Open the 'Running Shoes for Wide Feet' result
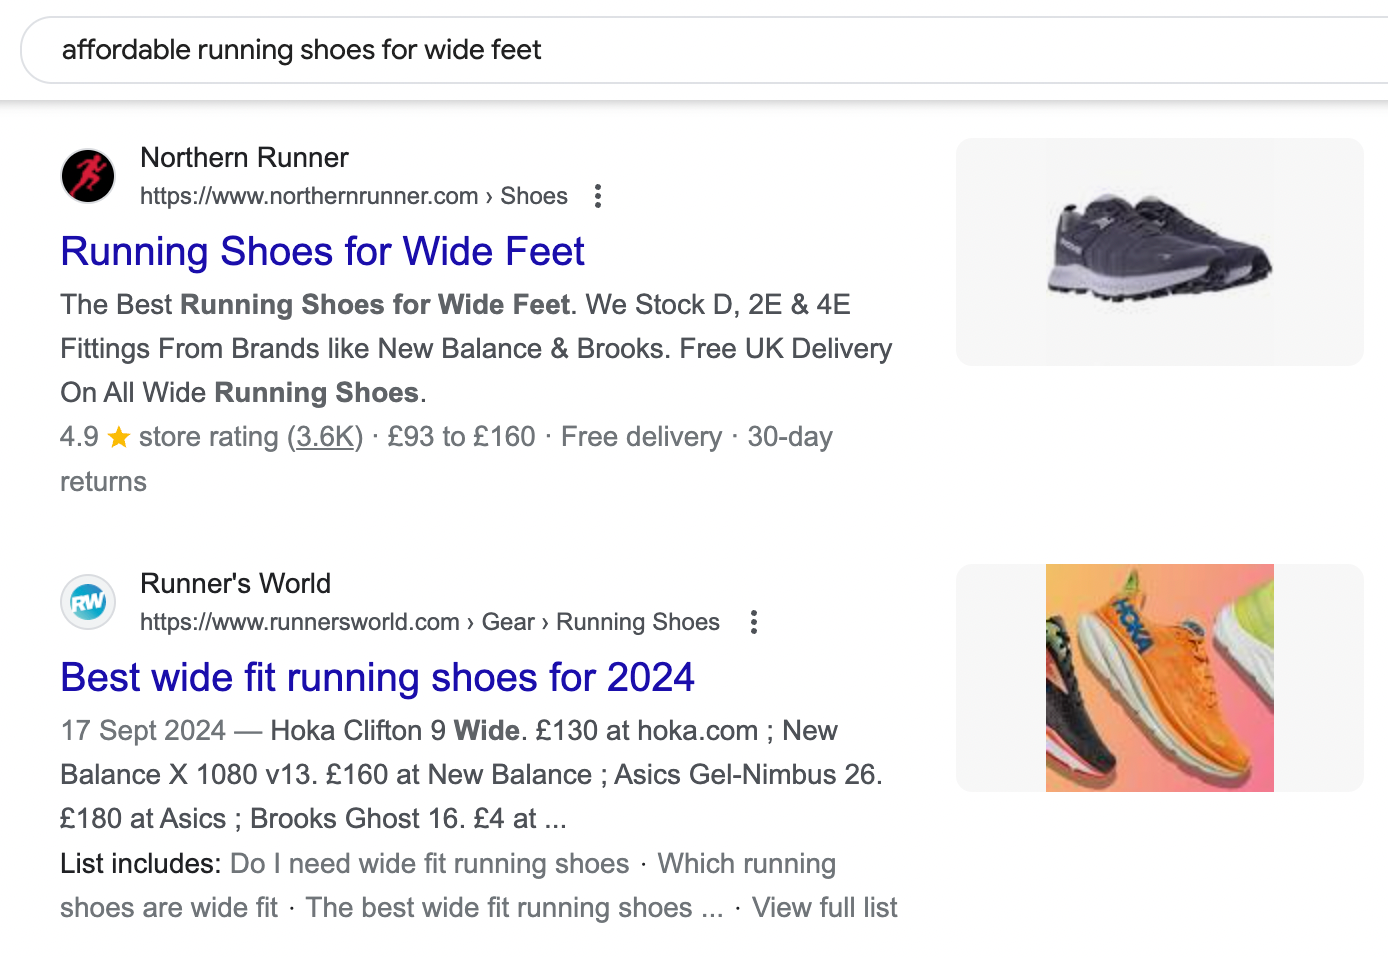This screenshot has height=958, width=1388. pyautogui.click(x=322, y=251)
